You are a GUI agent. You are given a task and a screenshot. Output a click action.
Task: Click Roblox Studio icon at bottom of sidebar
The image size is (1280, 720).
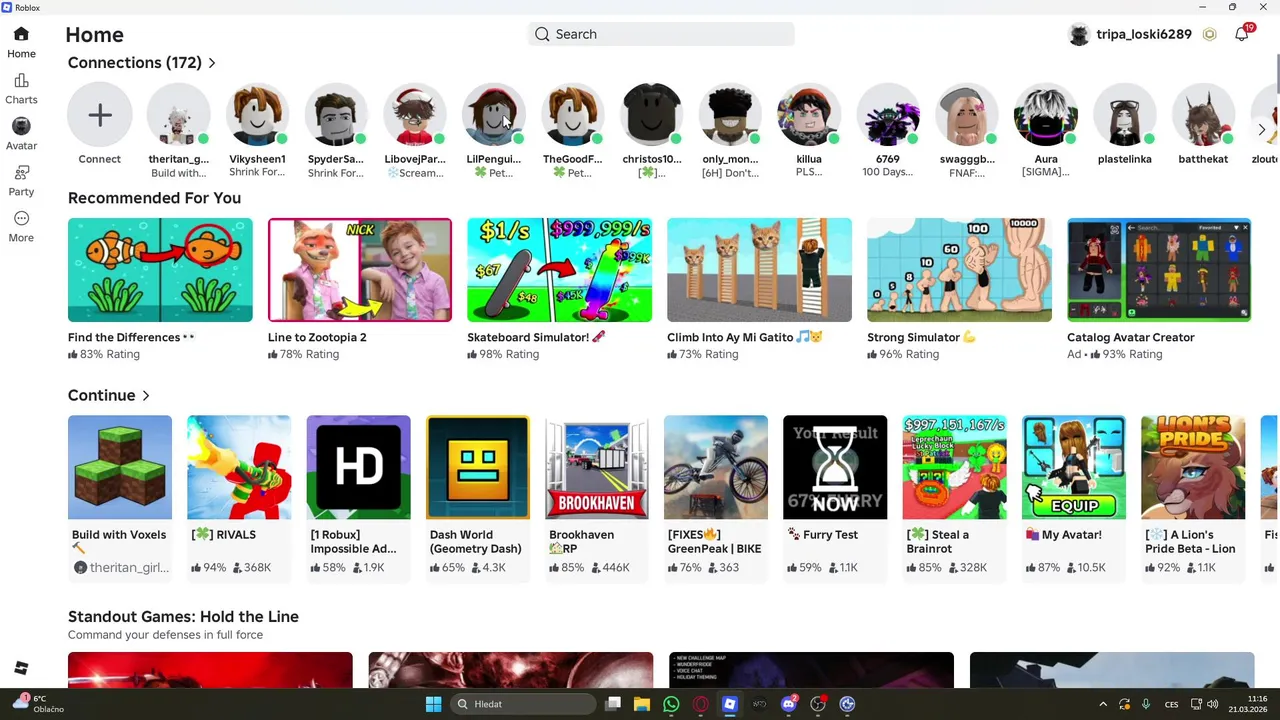pos(21,668)
